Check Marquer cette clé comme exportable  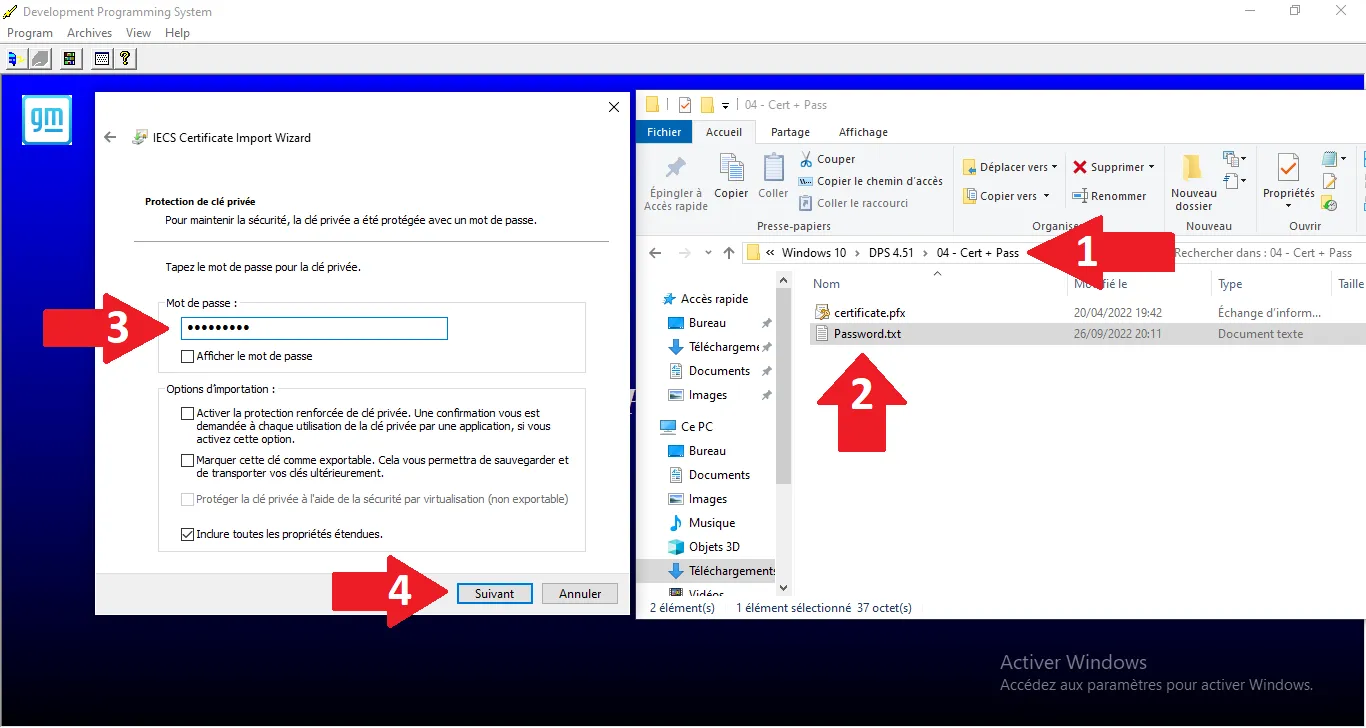(187, 461)
